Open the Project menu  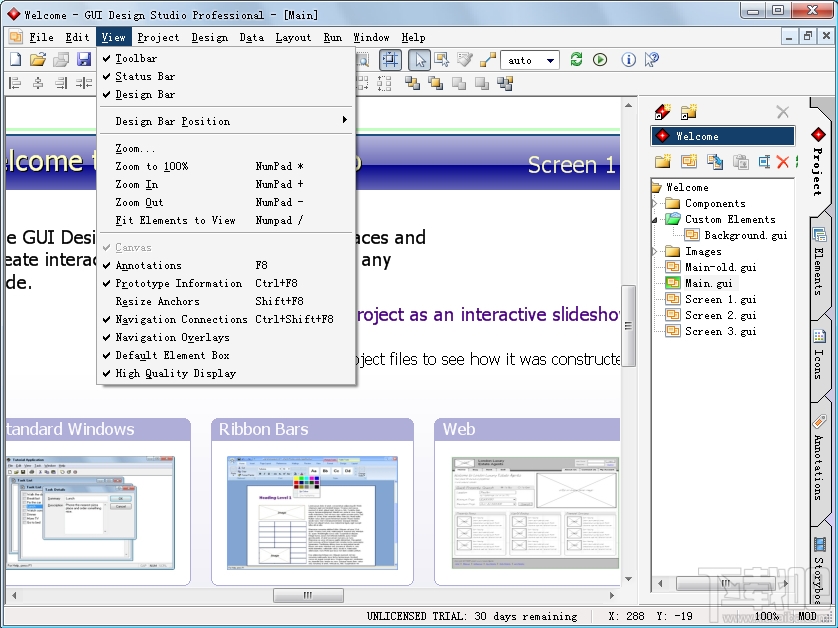[x=158, y=37]
